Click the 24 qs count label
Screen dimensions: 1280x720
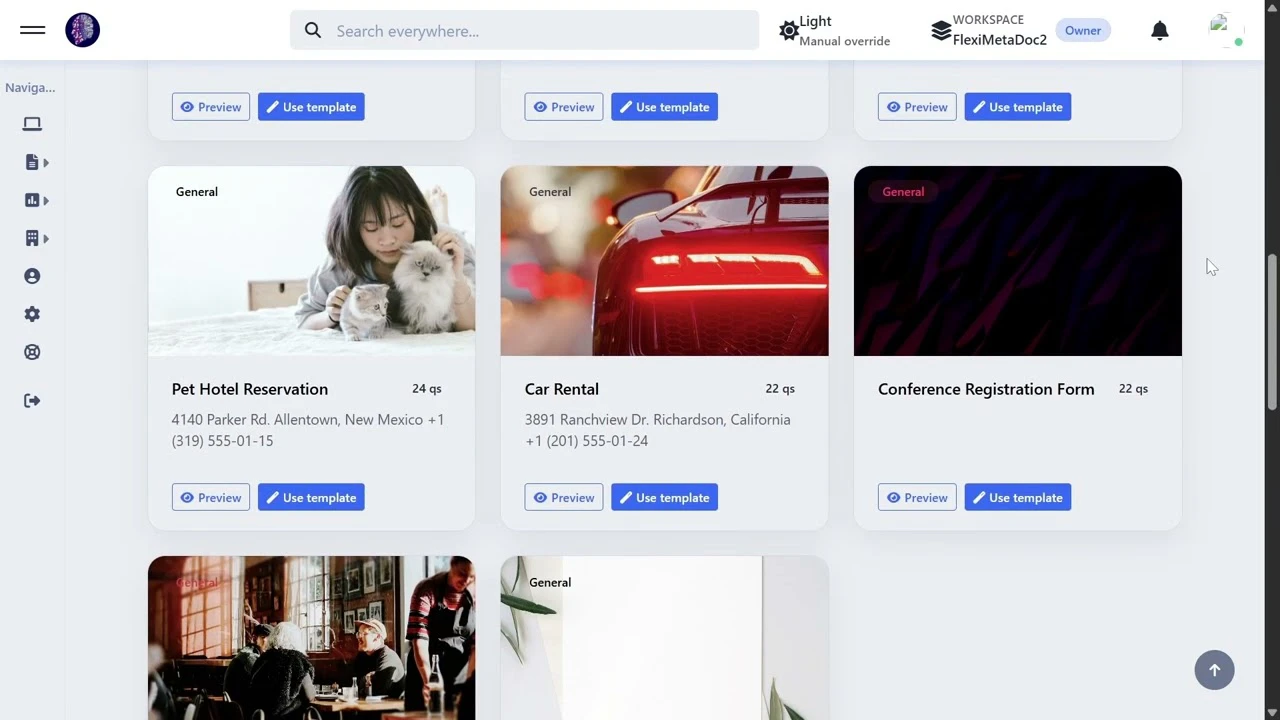427,389
